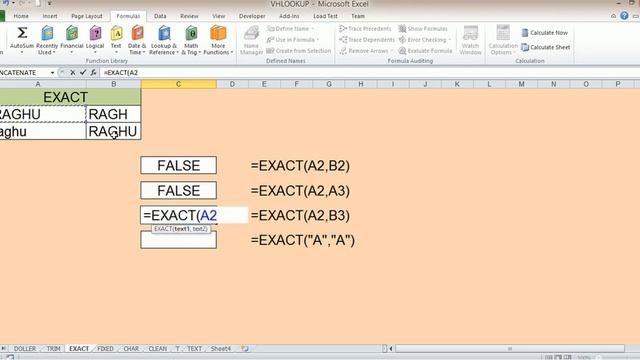Click the horizontal scrollbar left arrow
The width and height of the screenshot is (640, 360).
[391, 349]
